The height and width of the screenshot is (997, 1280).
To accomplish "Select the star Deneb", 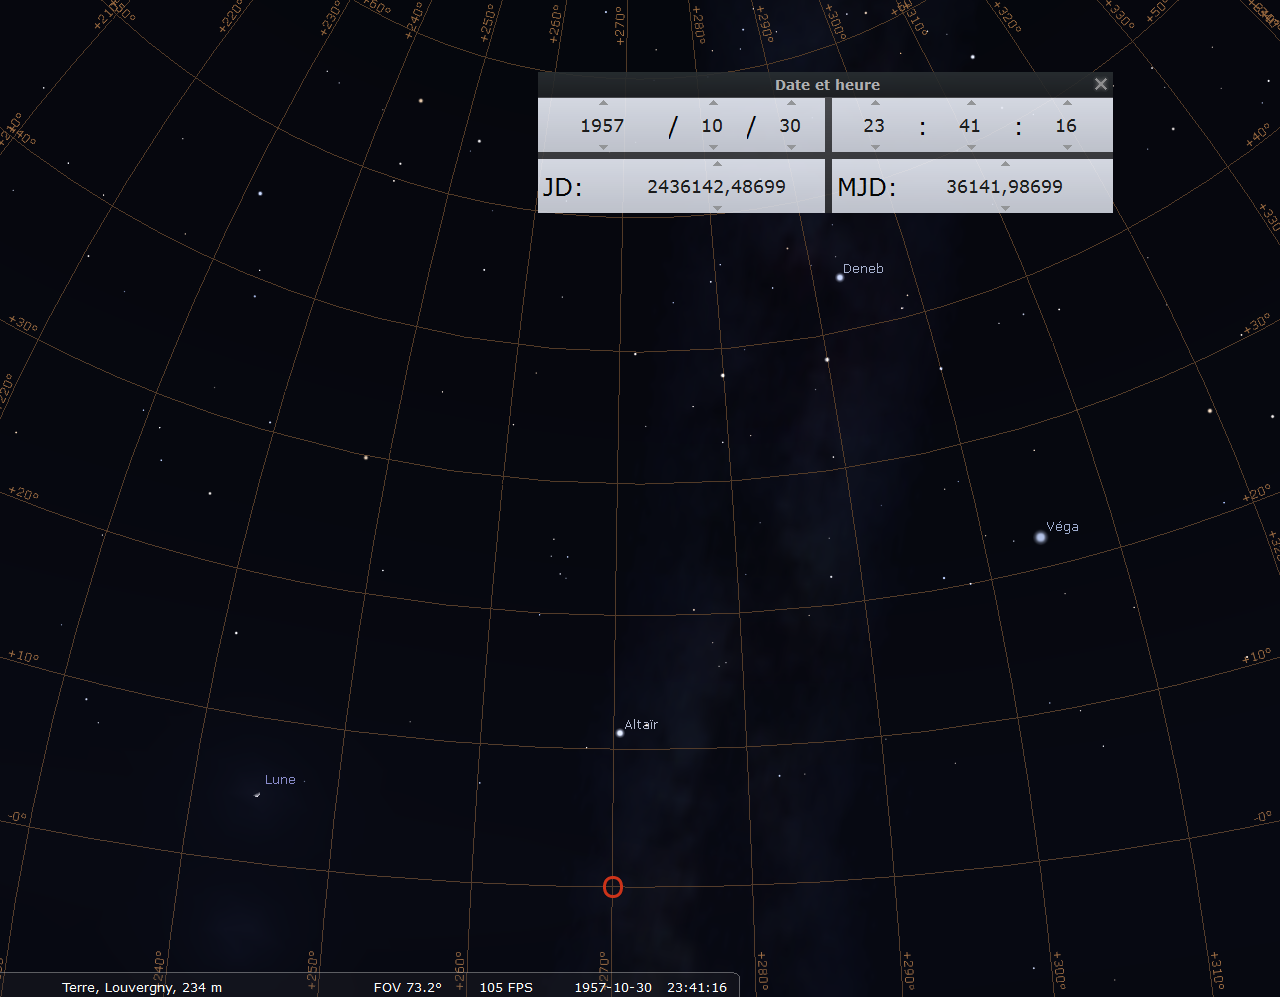I will tap(840, 277).
